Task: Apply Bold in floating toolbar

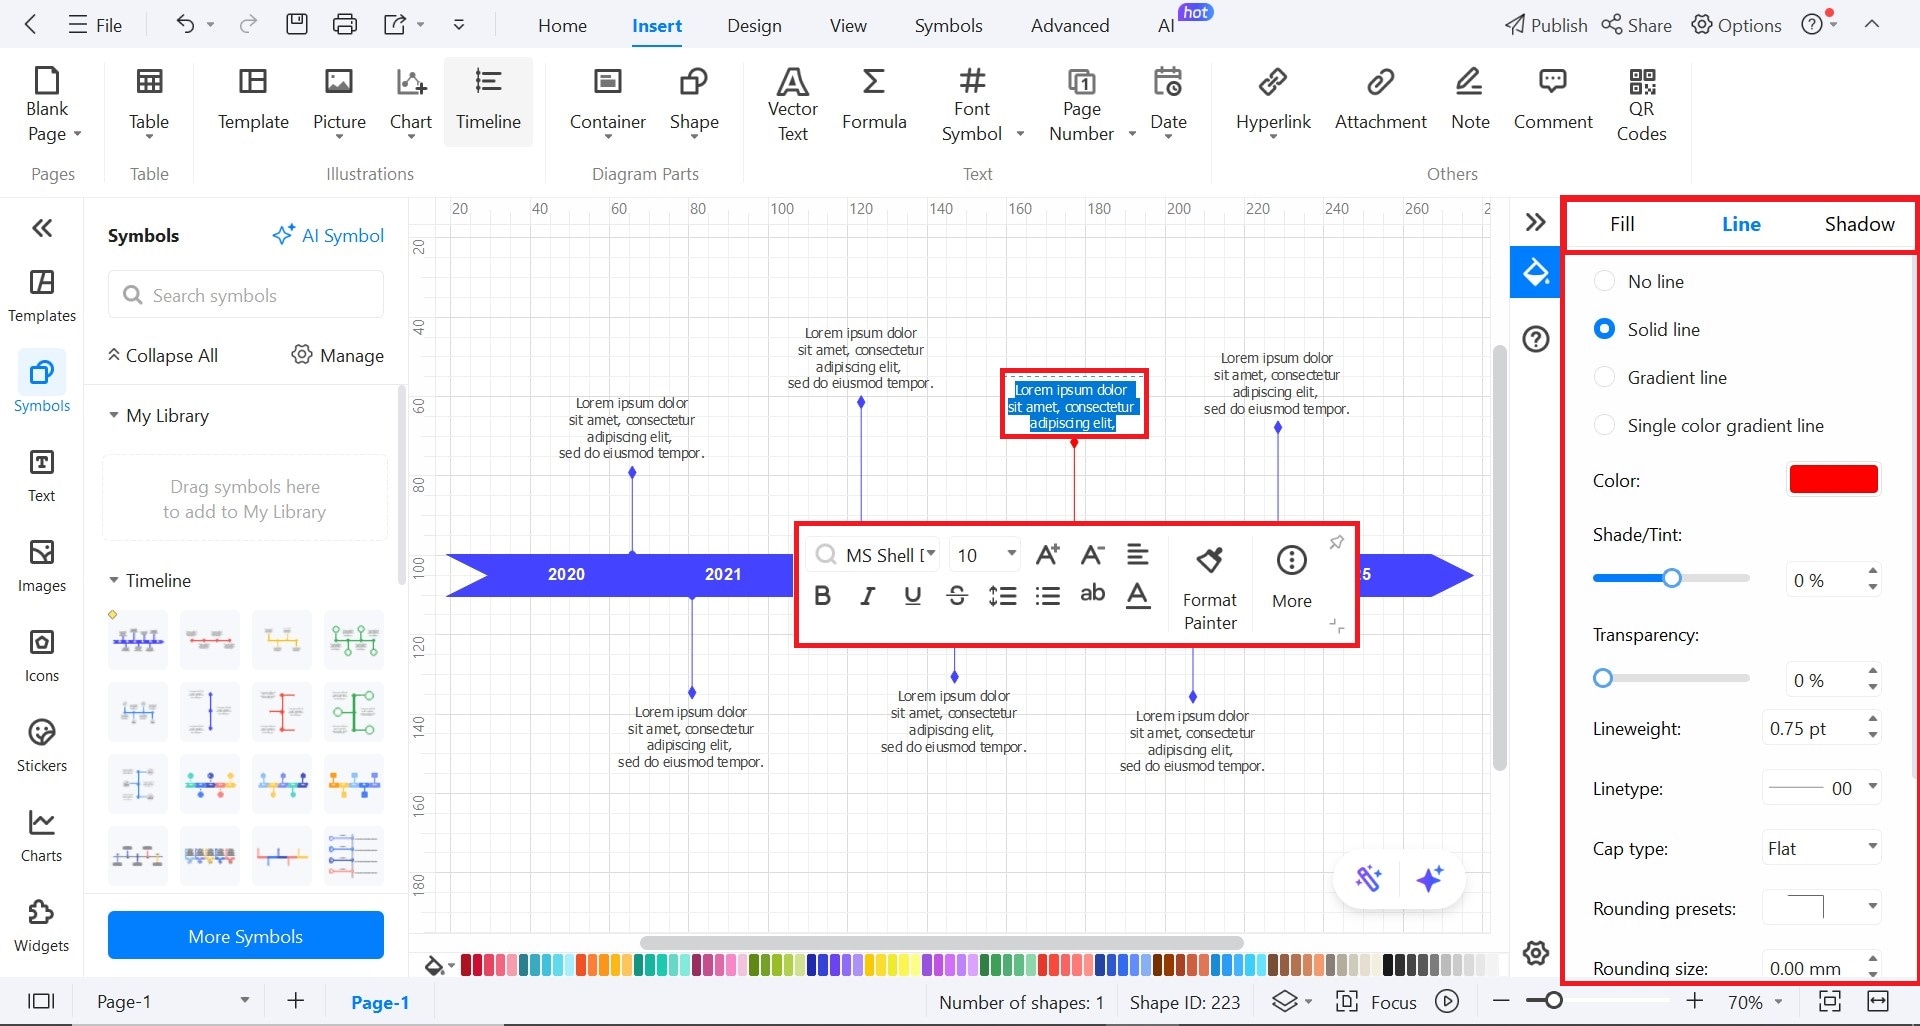Action: [823, 596]
